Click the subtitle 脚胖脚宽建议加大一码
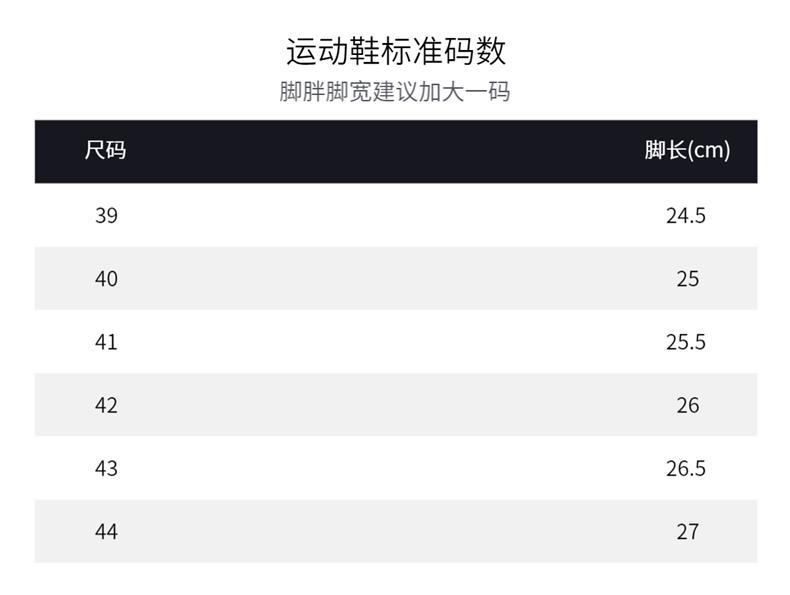This screenshot has width=790, height=595. 395,92
